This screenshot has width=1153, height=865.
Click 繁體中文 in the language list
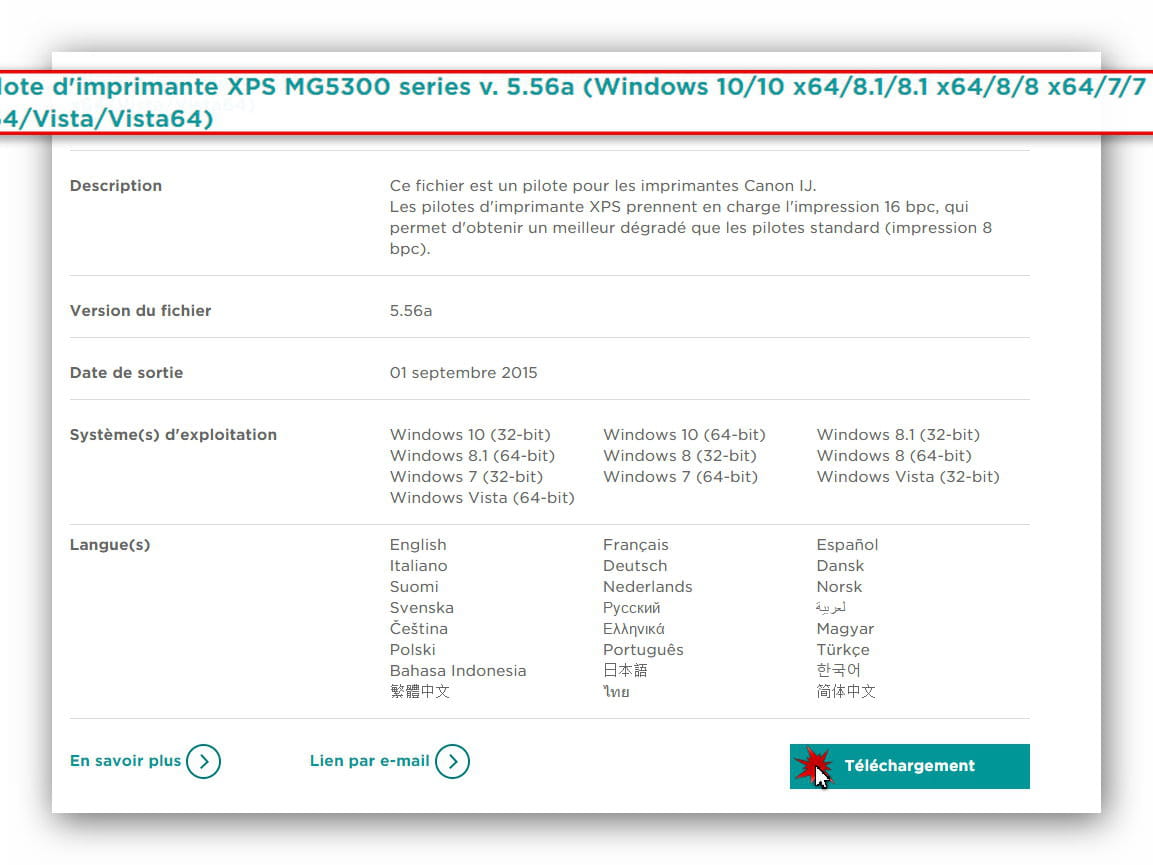tap(419, 691)
